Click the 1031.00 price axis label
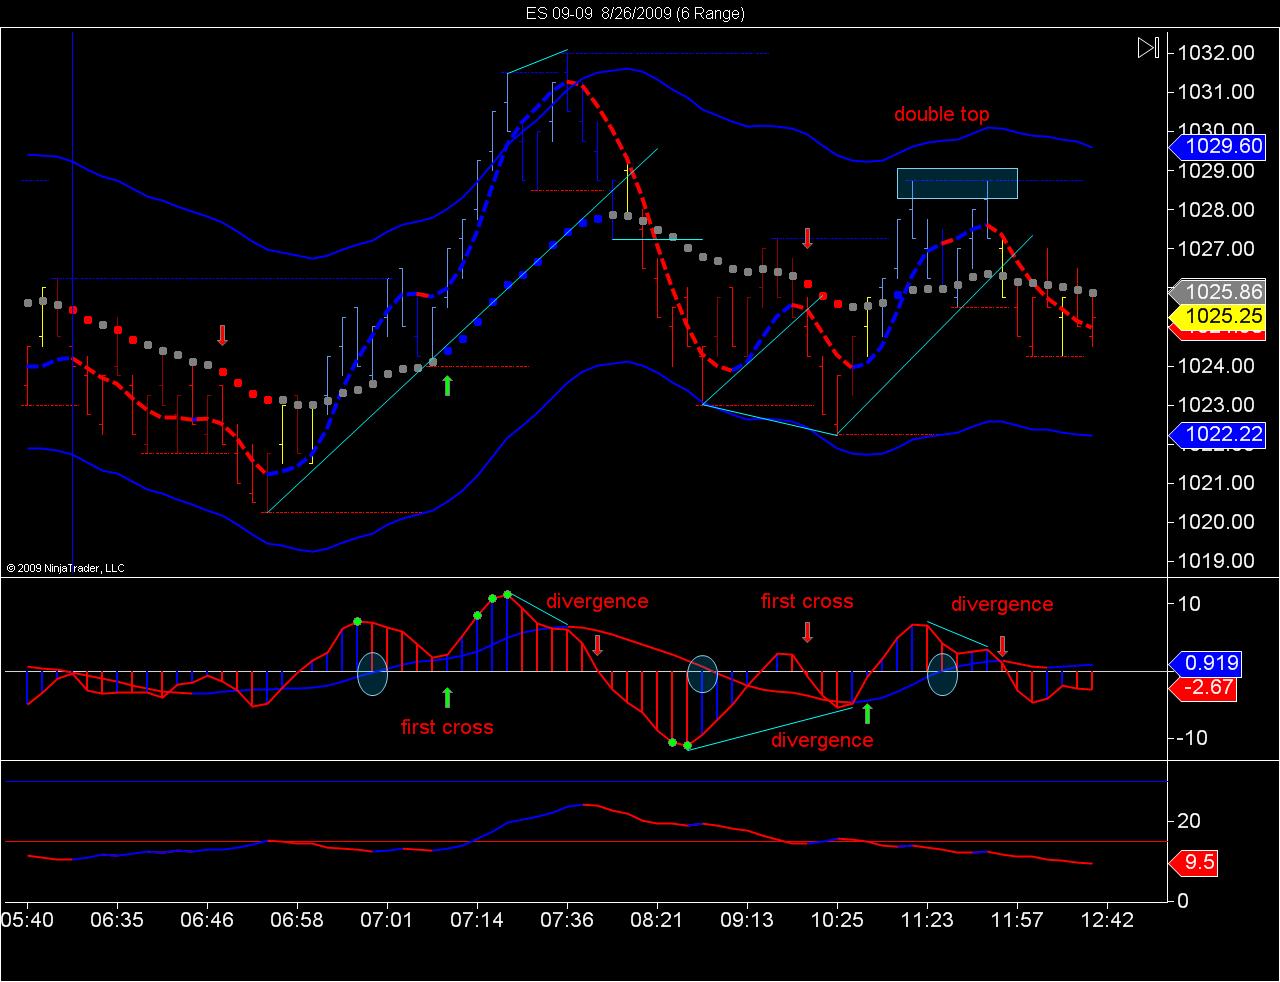 (1215, 91)
